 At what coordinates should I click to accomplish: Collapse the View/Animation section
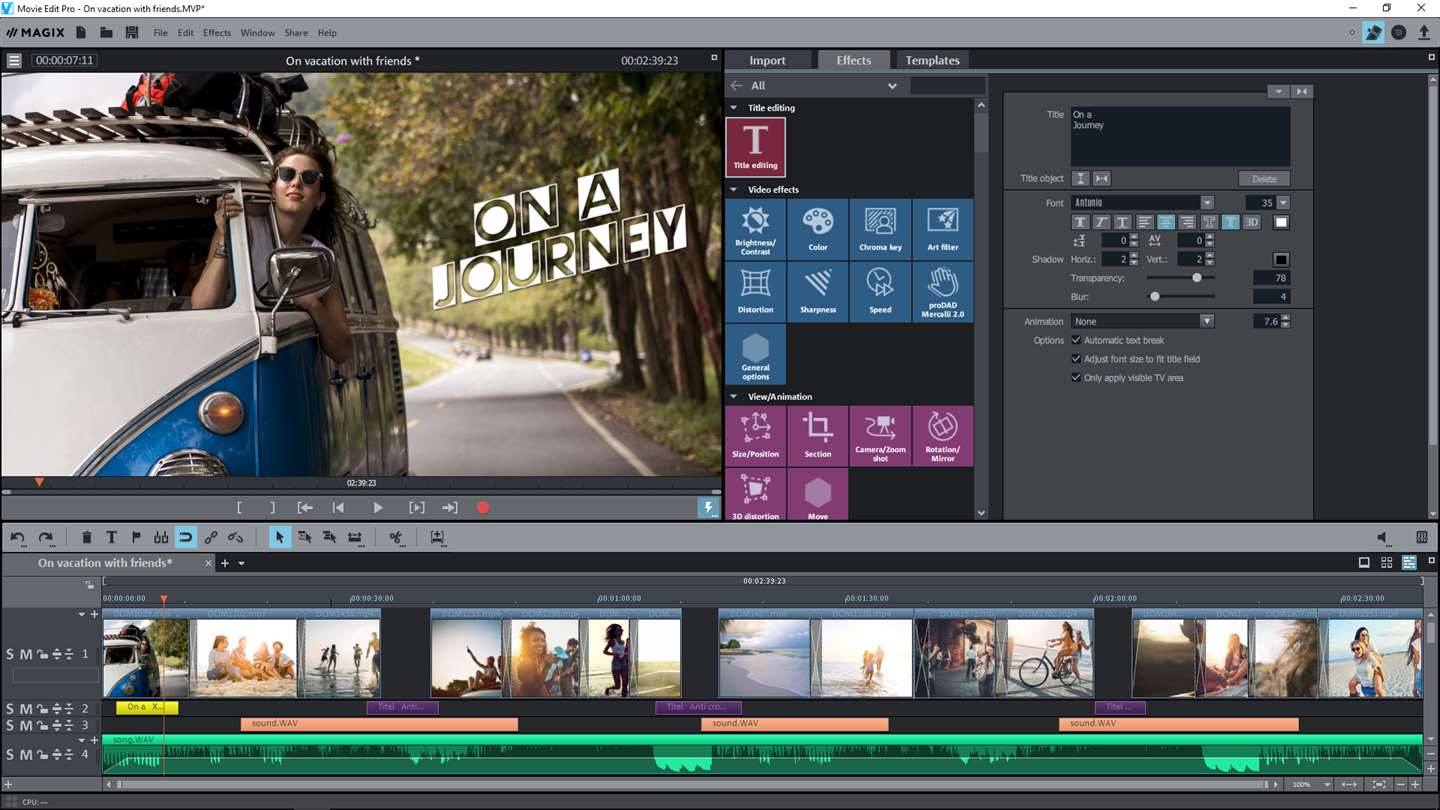(x=734, y=397)
